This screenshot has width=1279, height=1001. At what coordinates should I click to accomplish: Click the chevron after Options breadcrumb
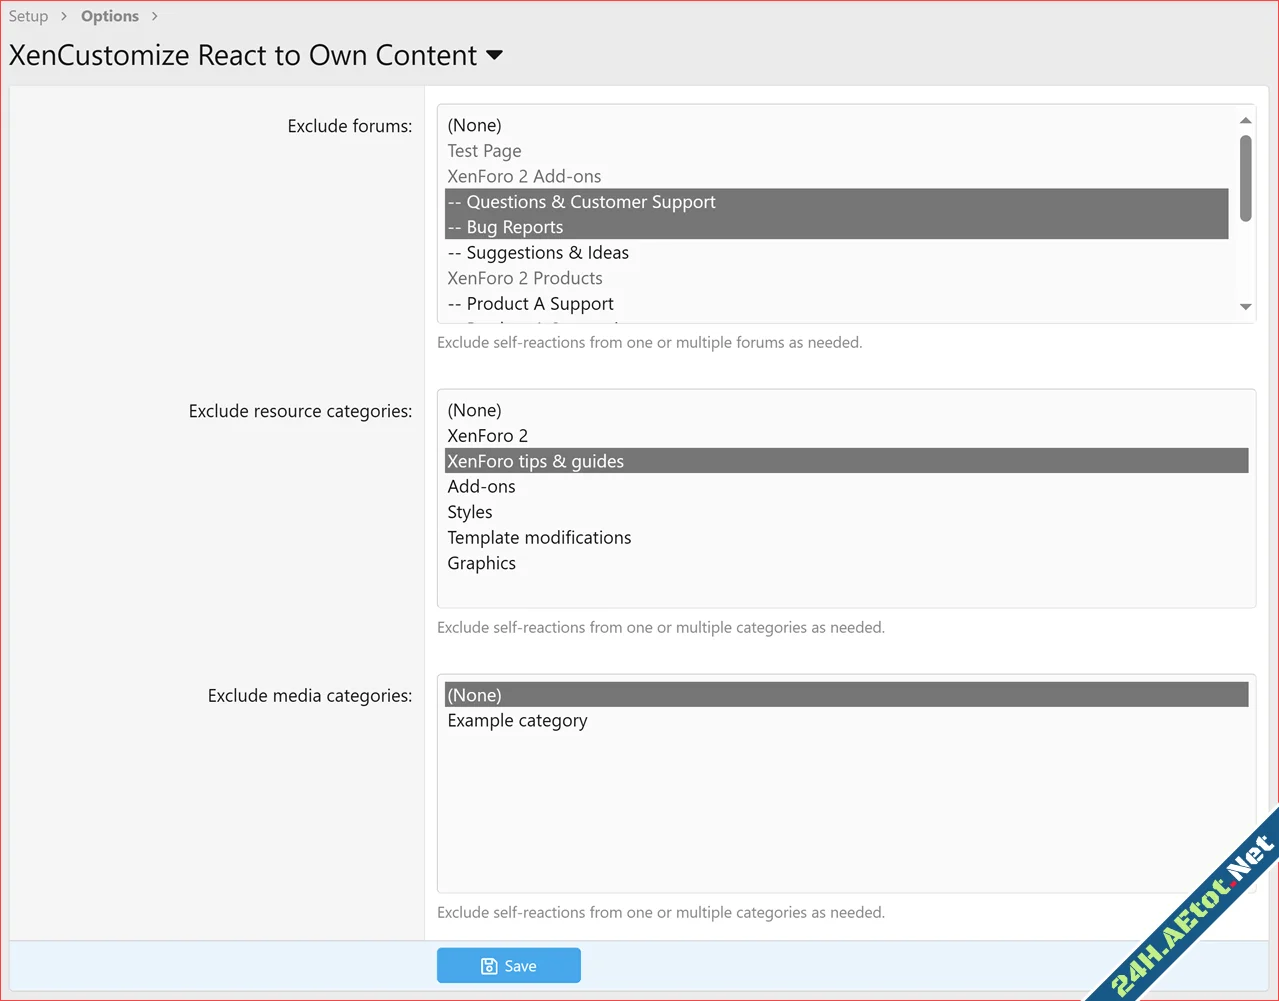pos(154,16)
